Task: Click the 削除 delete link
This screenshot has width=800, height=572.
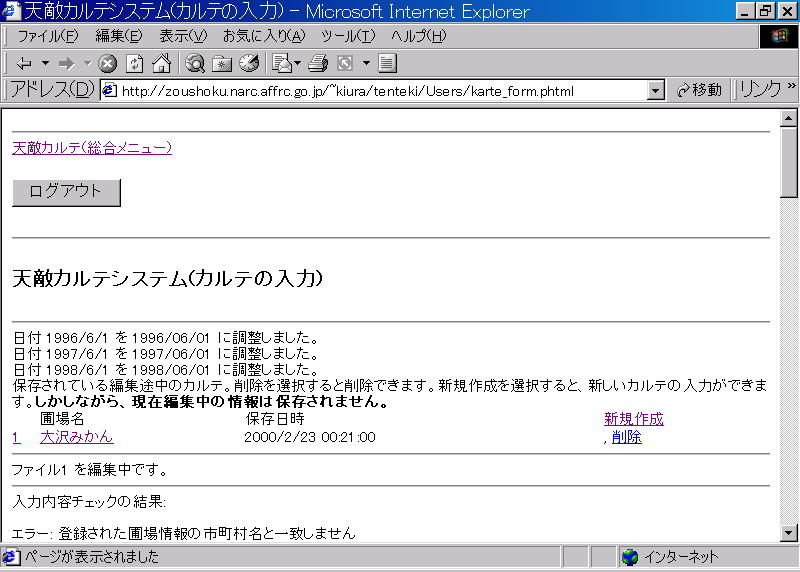Action: coord(627,437)
